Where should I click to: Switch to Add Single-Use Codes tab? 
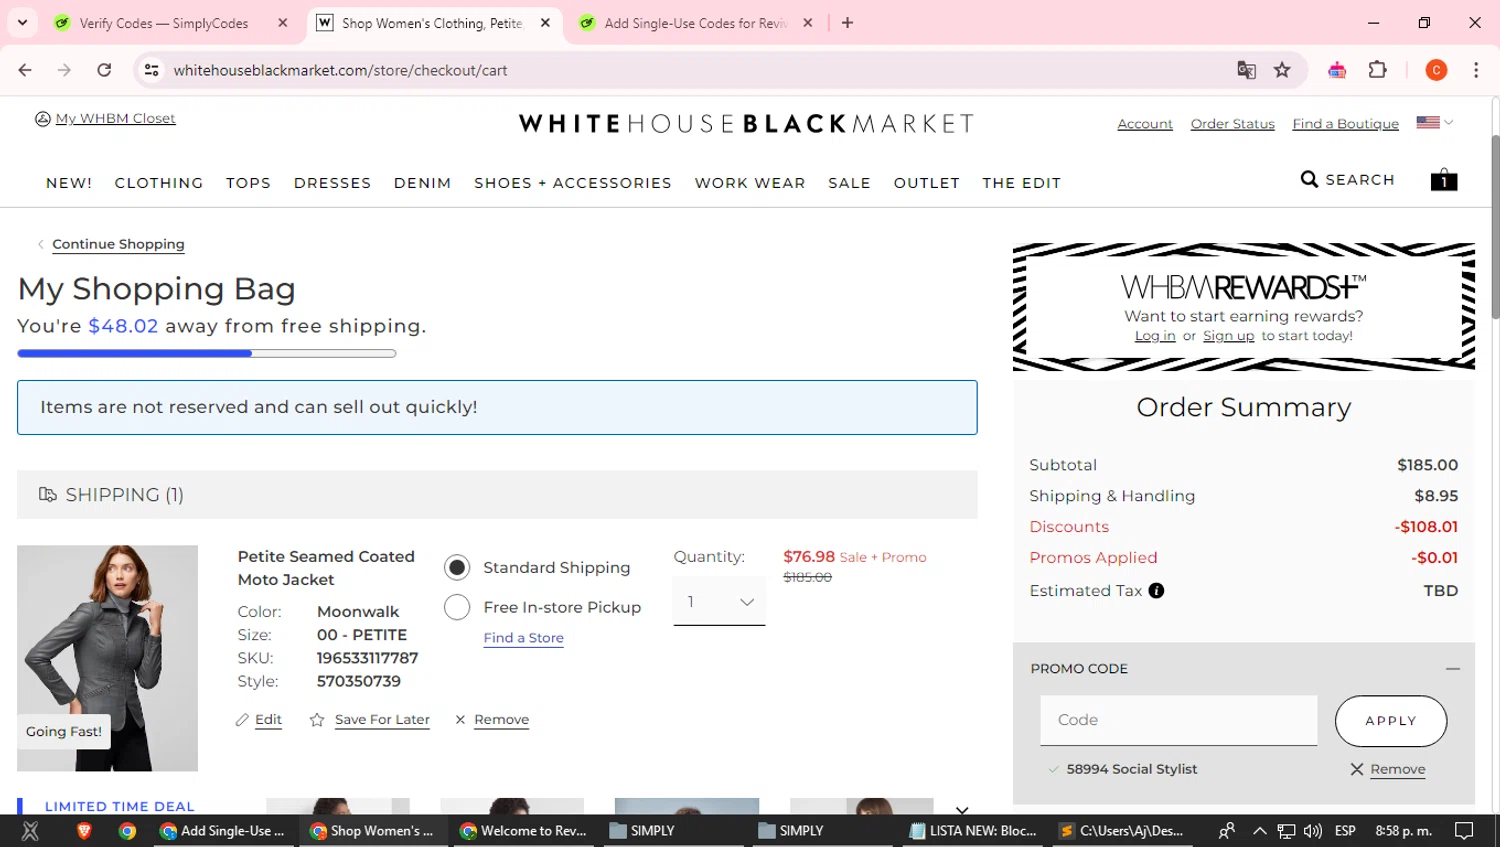[x=695, y=23]
